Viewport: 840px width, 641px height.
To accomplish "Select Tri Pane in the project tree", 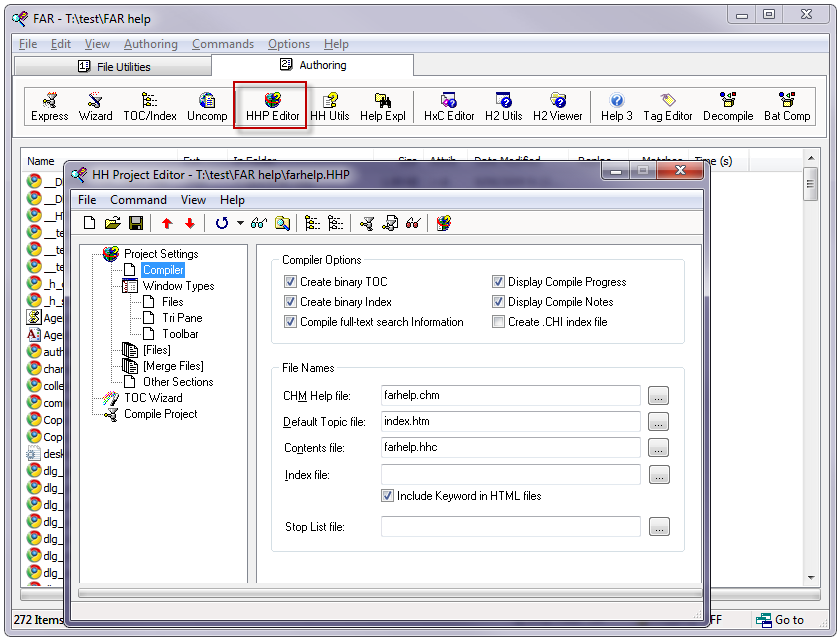I will [x=182, y=318].
